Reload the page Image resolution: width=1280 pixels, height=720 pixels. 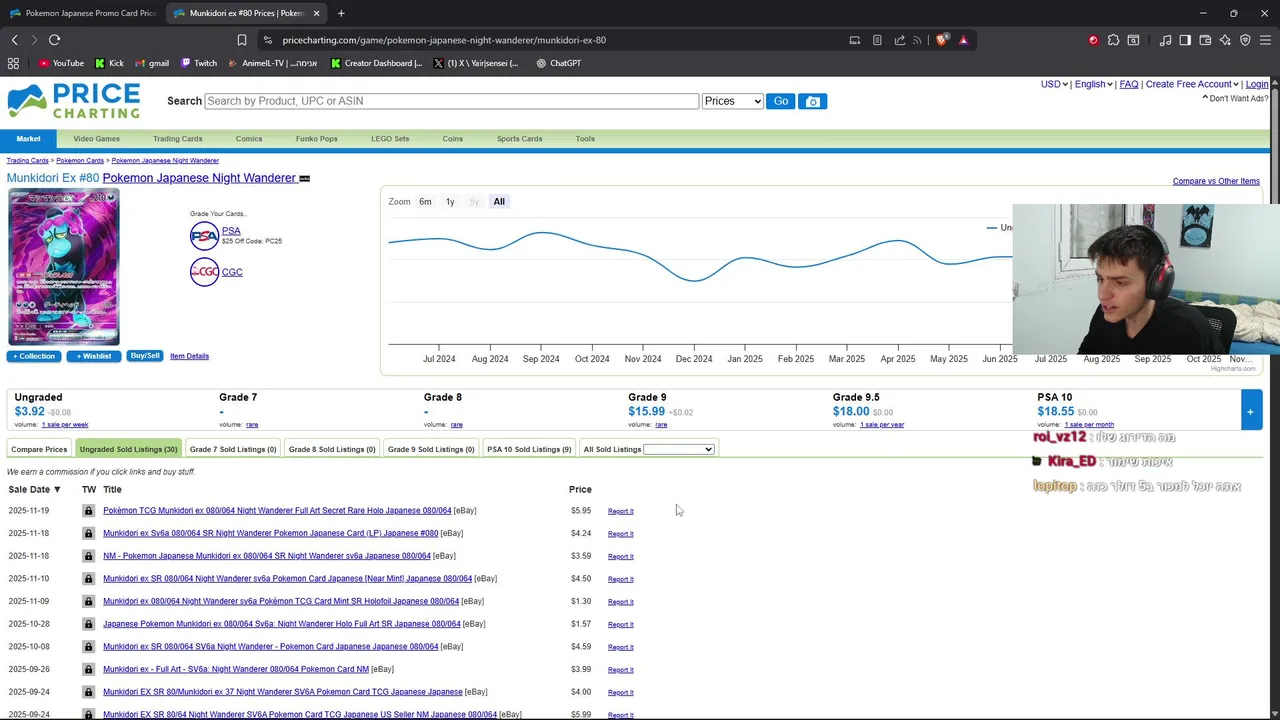[x=54, y=40]
